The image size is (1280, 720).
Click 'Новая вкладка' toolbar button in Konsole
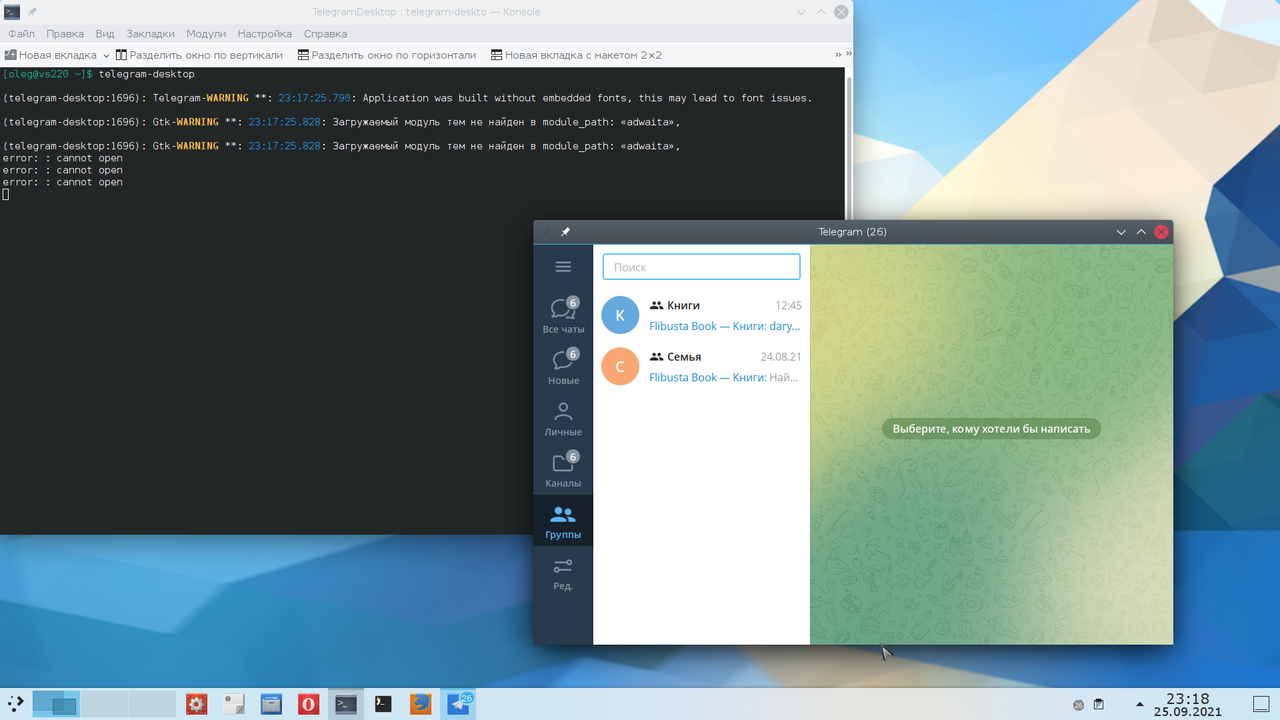click(51, 55)
